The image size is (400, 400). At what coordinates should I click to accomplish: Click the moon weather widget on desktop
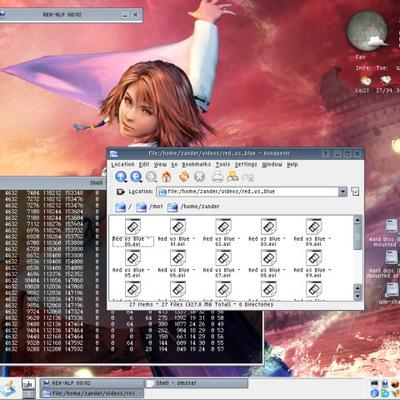pos(367,31)
